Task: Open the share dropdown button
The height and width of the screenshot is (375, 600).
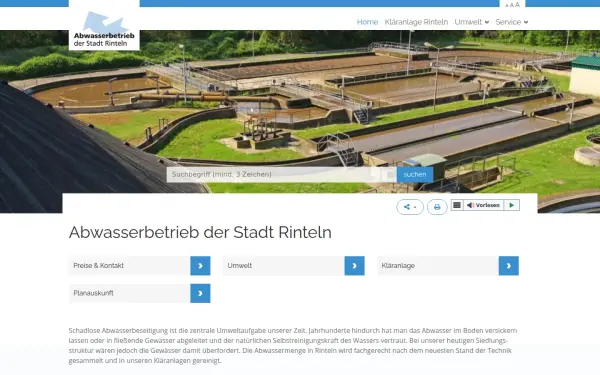Action: (x=410, y=207)
